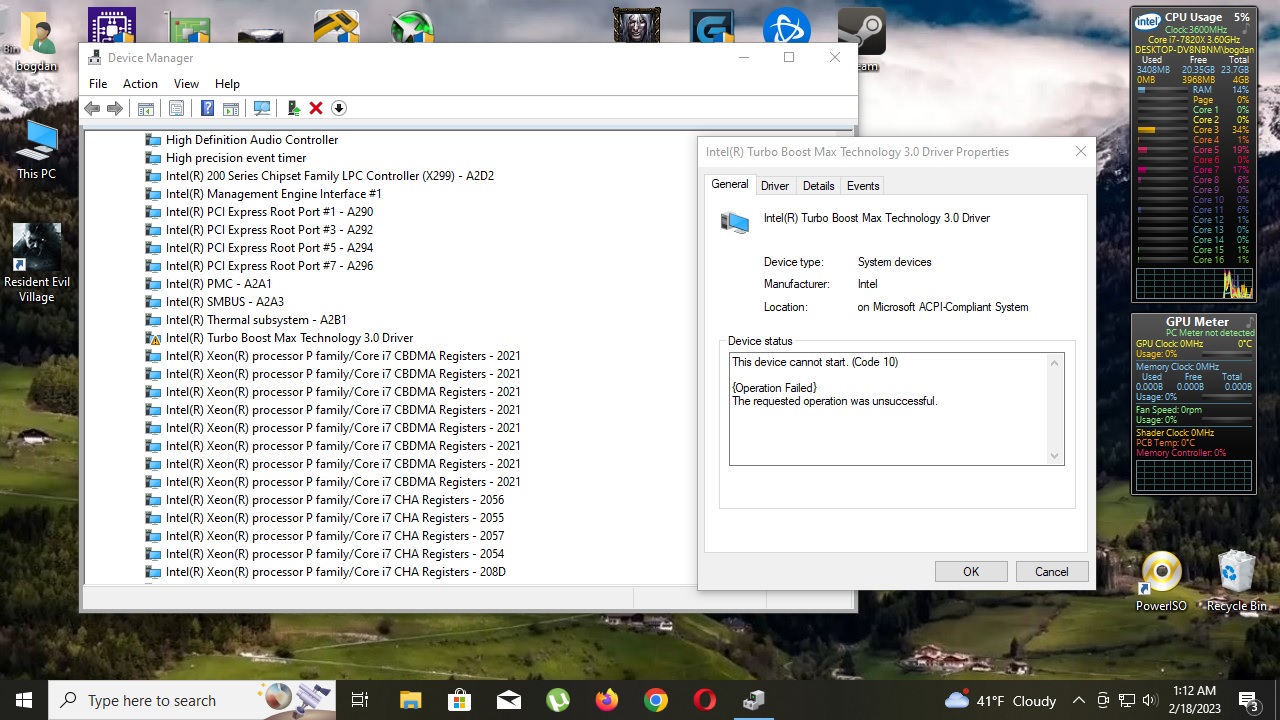Open Task View from the taskbar
This screenshot has width=1280, height=720.
360,700
